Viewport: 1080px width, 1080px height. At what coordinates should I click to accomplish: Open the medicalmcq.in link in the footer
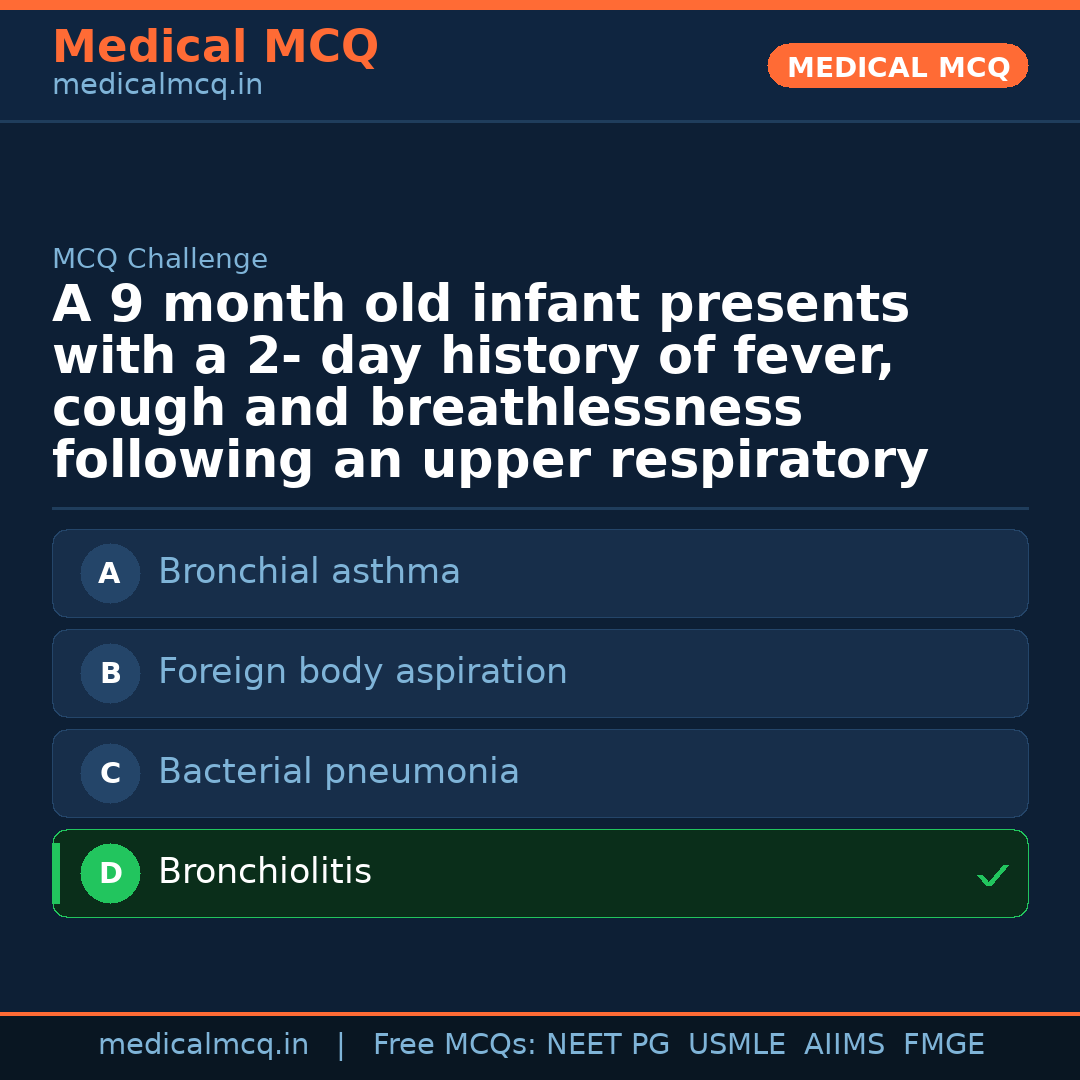(x=203, y=1045)
